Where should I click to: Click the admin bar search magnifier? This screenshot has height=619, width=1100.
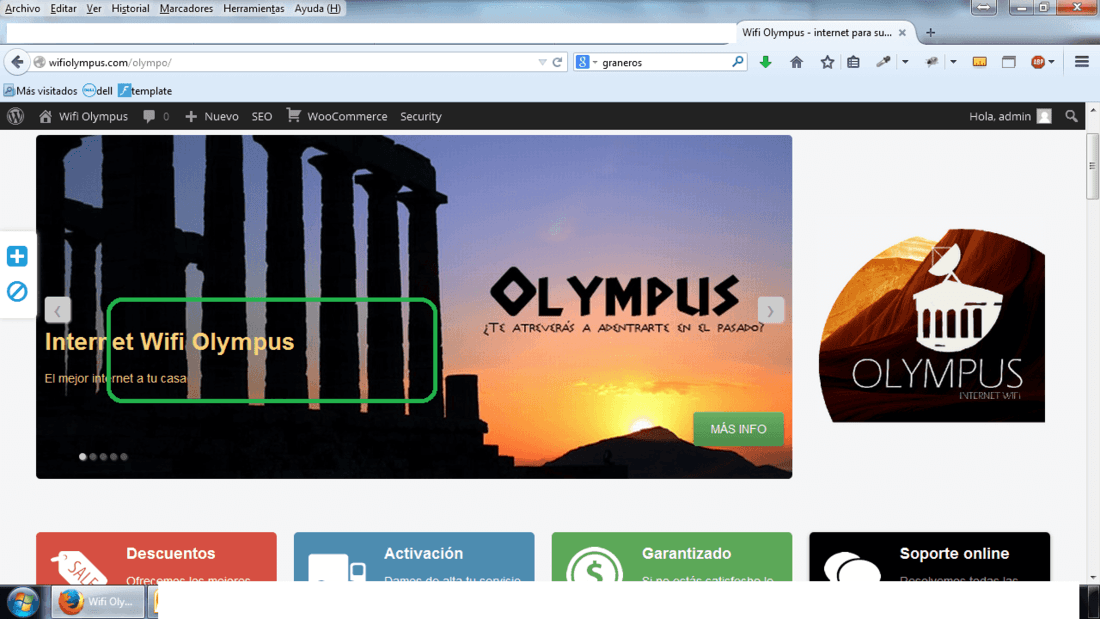click(1071, 116)
